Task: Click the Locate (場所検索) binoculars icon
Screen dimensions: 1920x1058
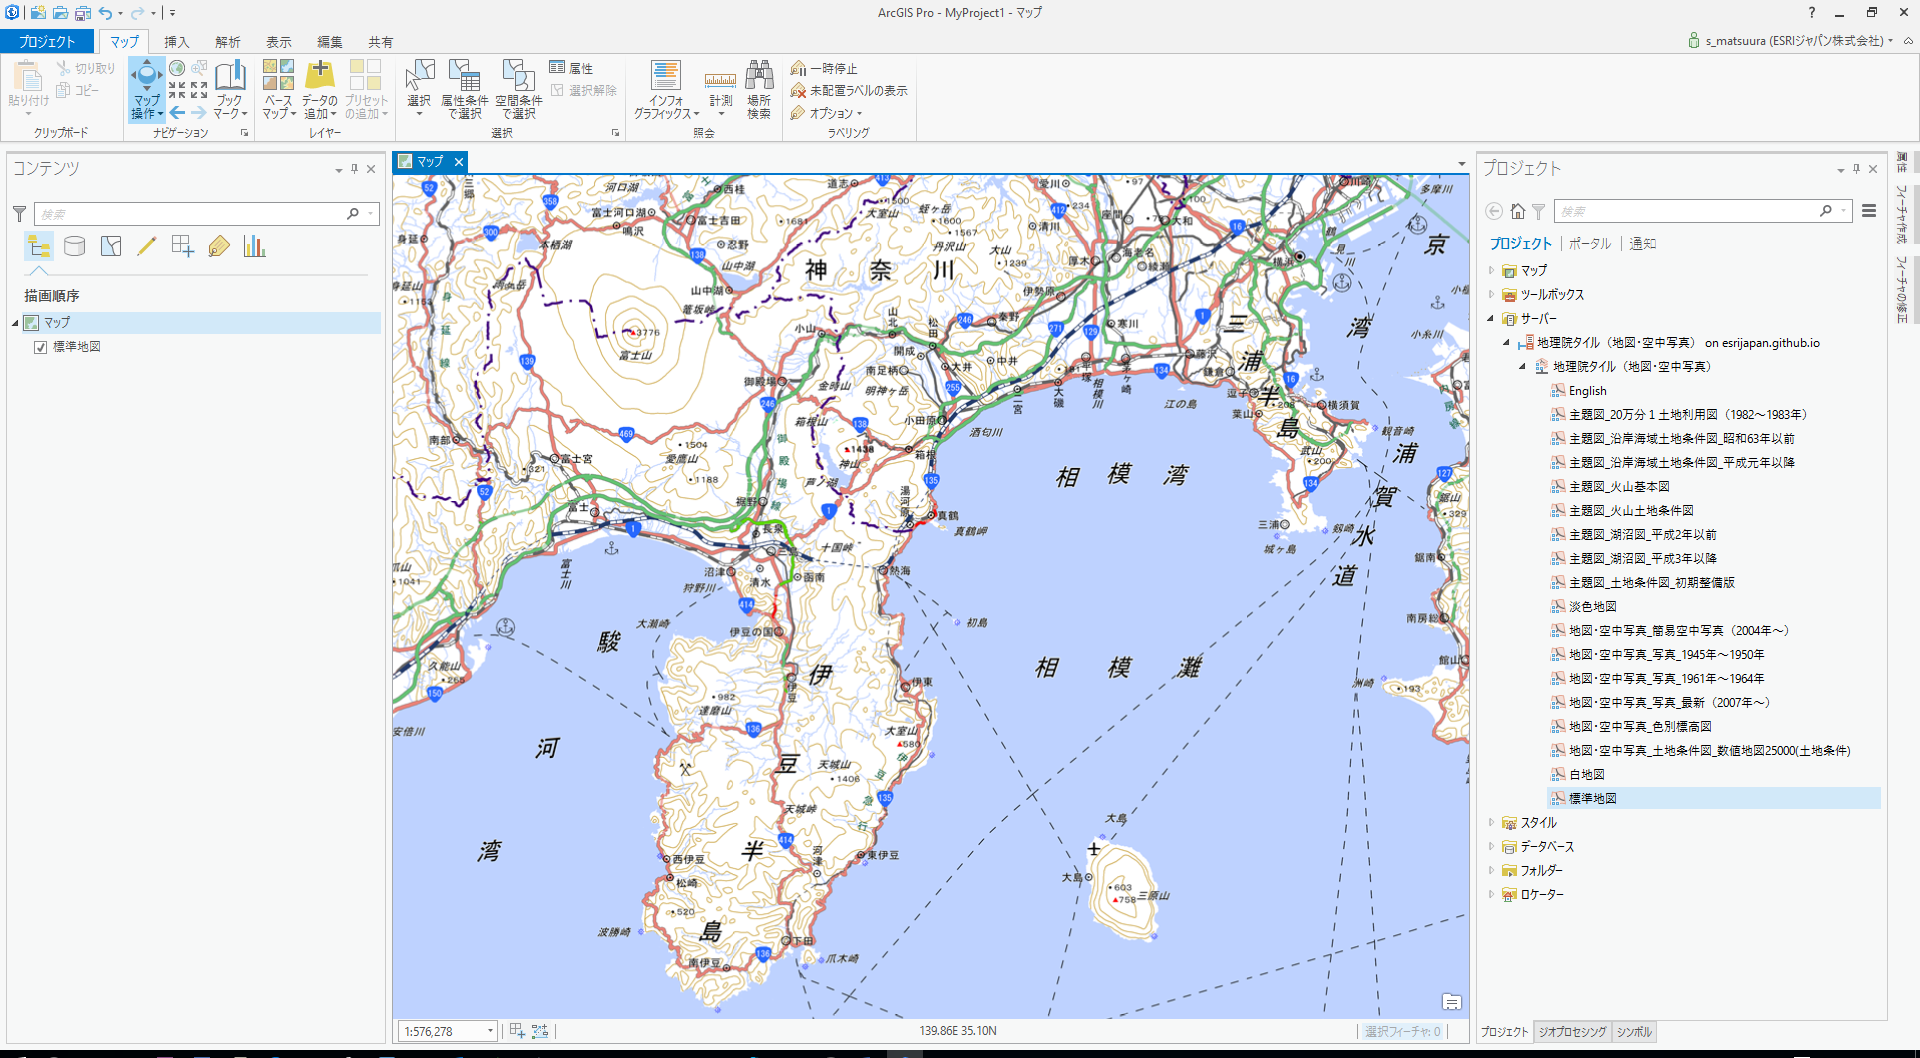Action: pyautogui.click(x=759, y=77)
